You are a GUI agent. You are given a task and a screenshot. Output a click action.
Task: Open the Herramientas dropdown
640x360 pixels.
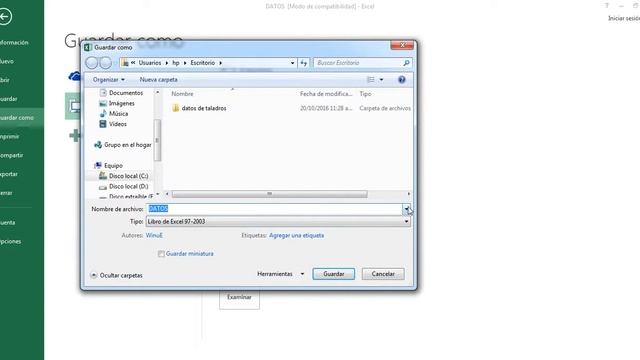coord(281,274)
